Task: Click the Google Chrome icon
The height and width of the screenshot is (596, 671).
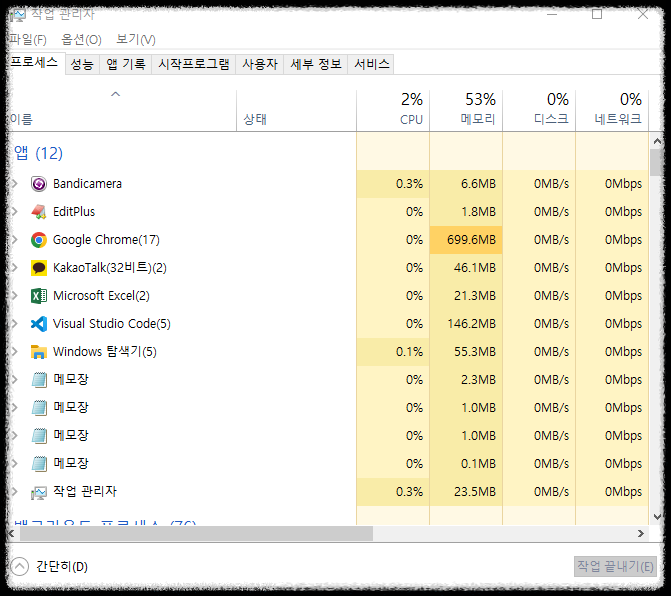Action: [39, 240]
